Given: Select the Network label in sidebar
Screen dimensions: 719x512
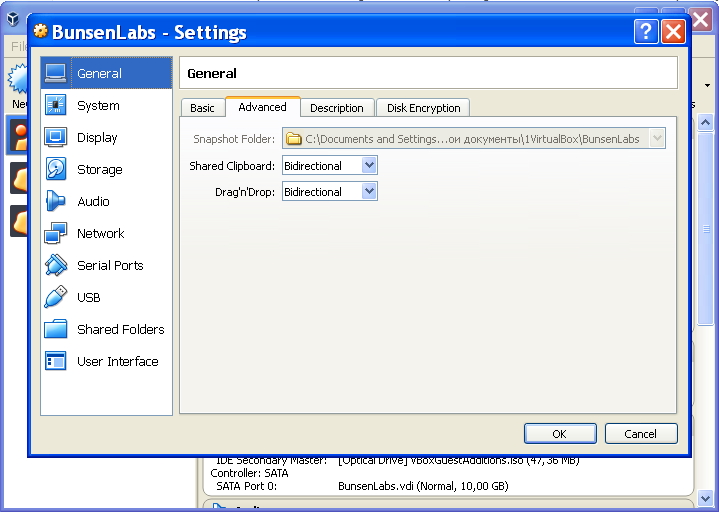Looking at the screenshot, I should click(100, 233).
